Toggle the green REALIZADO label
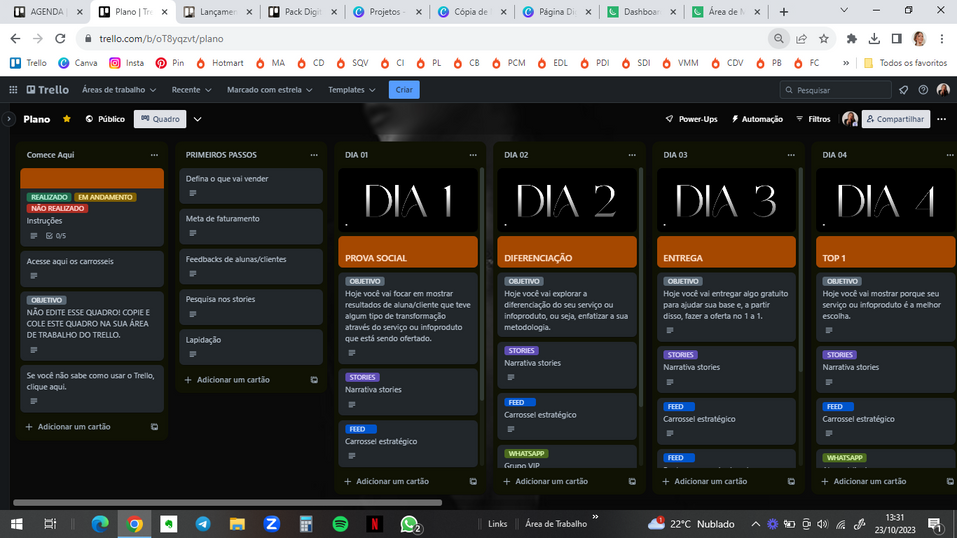Viewport: 957px width, 538px height. tap(49, 197)
